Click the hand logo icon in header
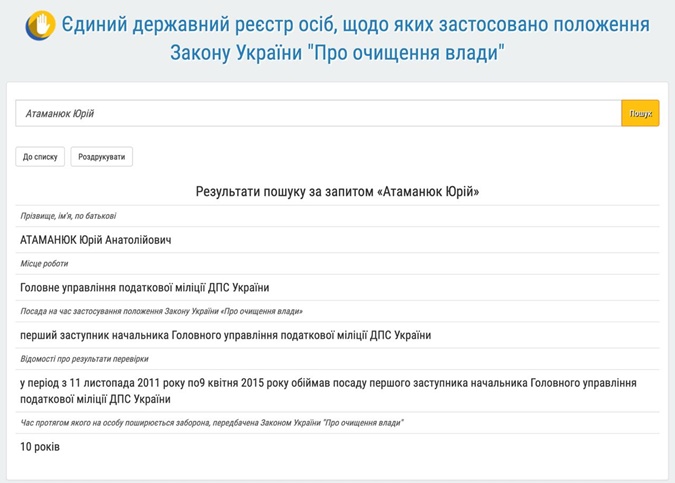The image size is (675, 483). pos(40,25)
